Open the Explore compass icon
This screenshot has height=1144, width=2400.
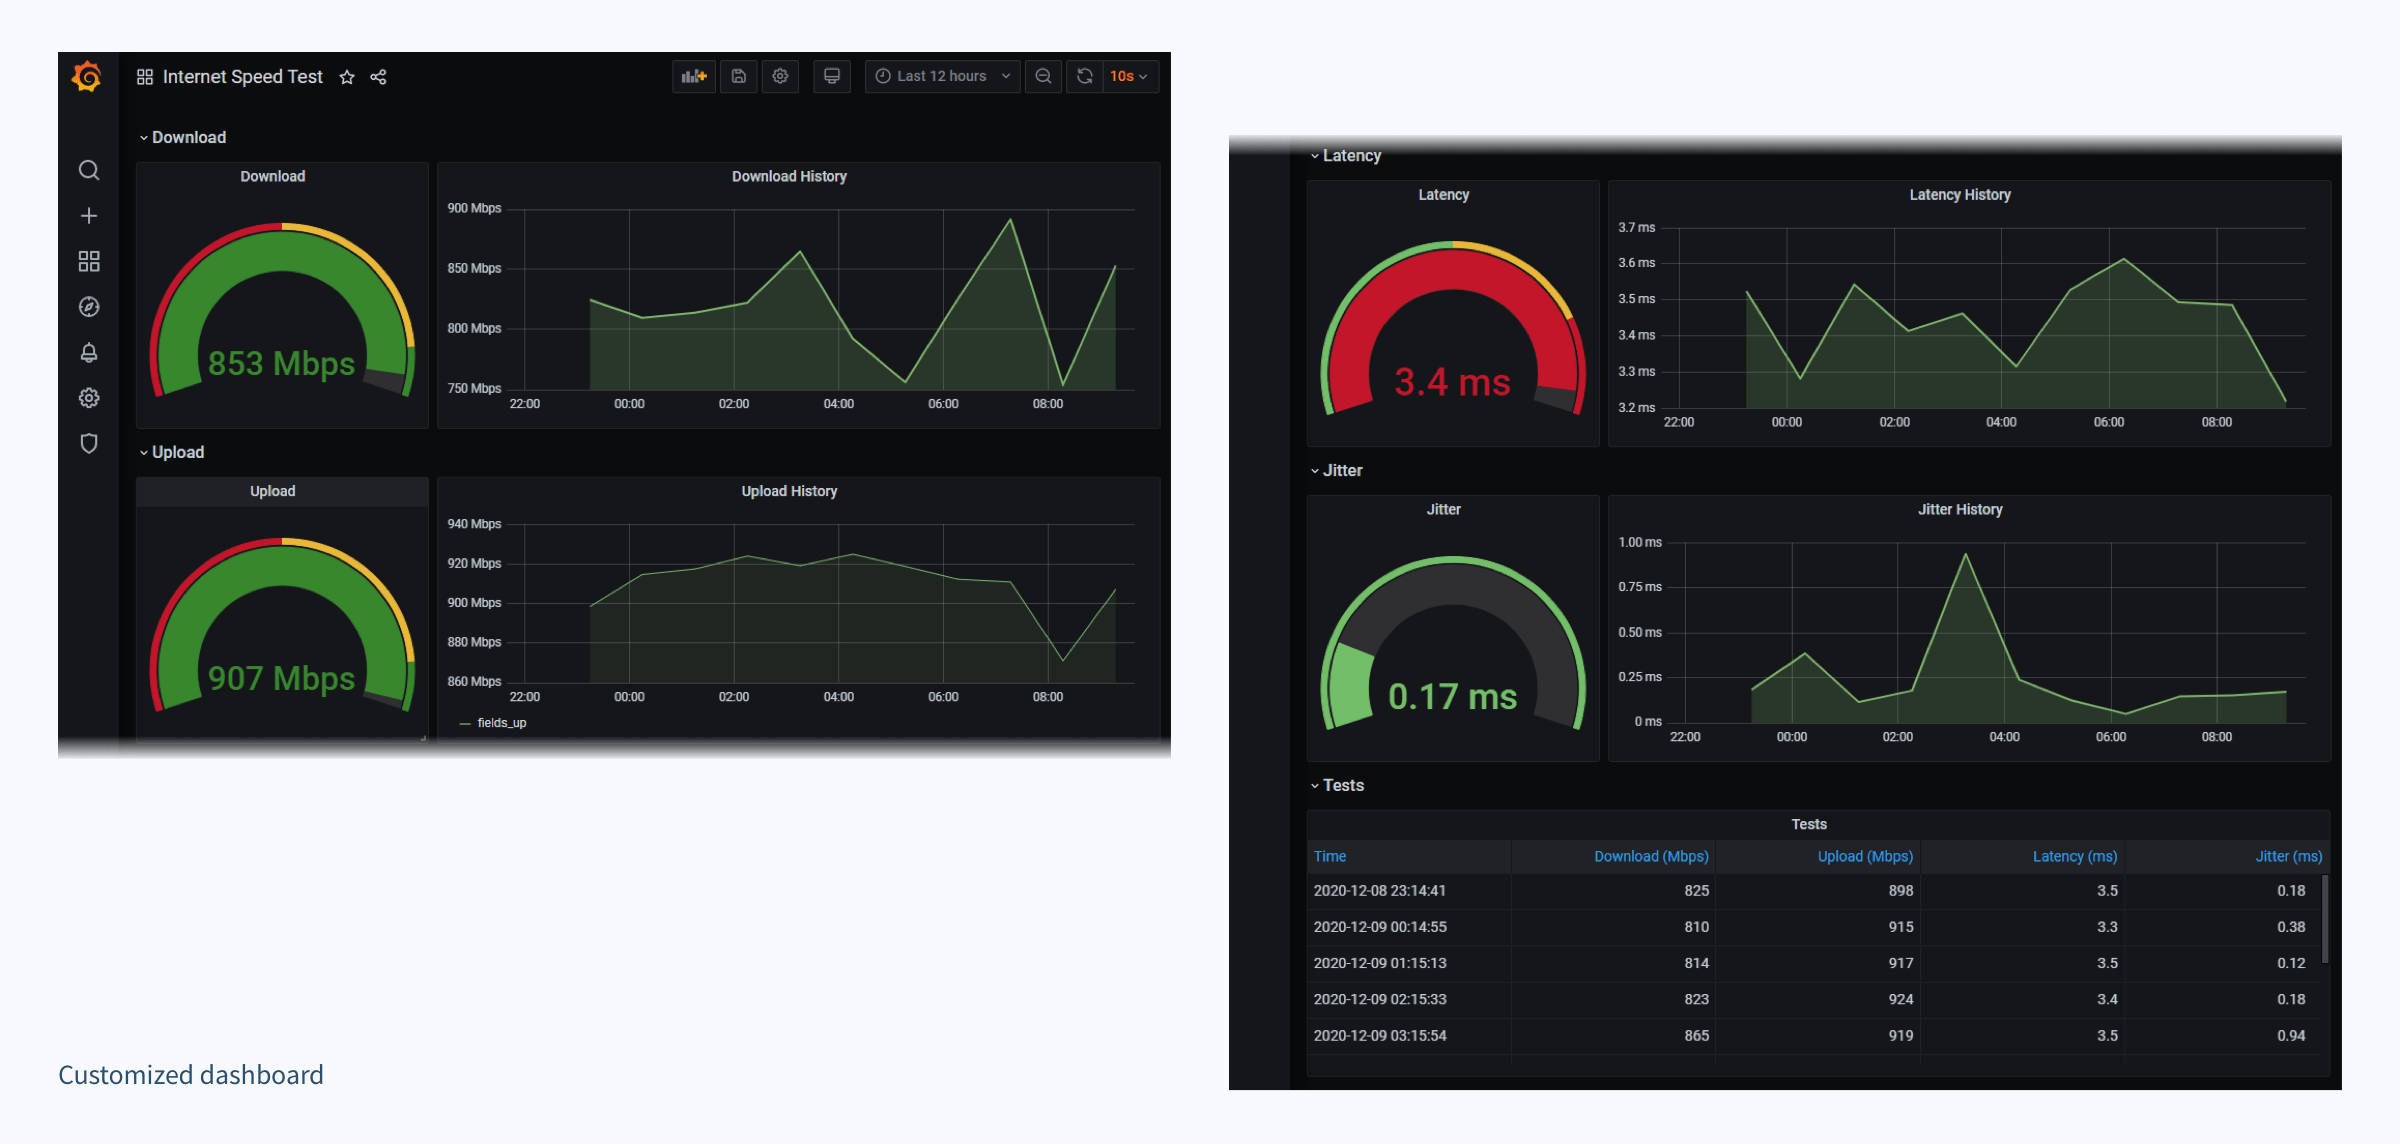89,307
